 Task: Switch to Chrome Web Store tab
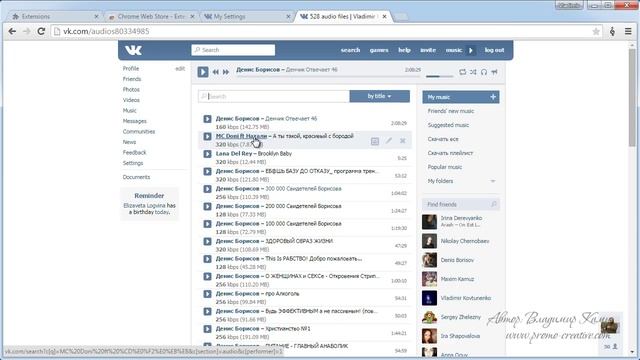(x=151, y=17)
